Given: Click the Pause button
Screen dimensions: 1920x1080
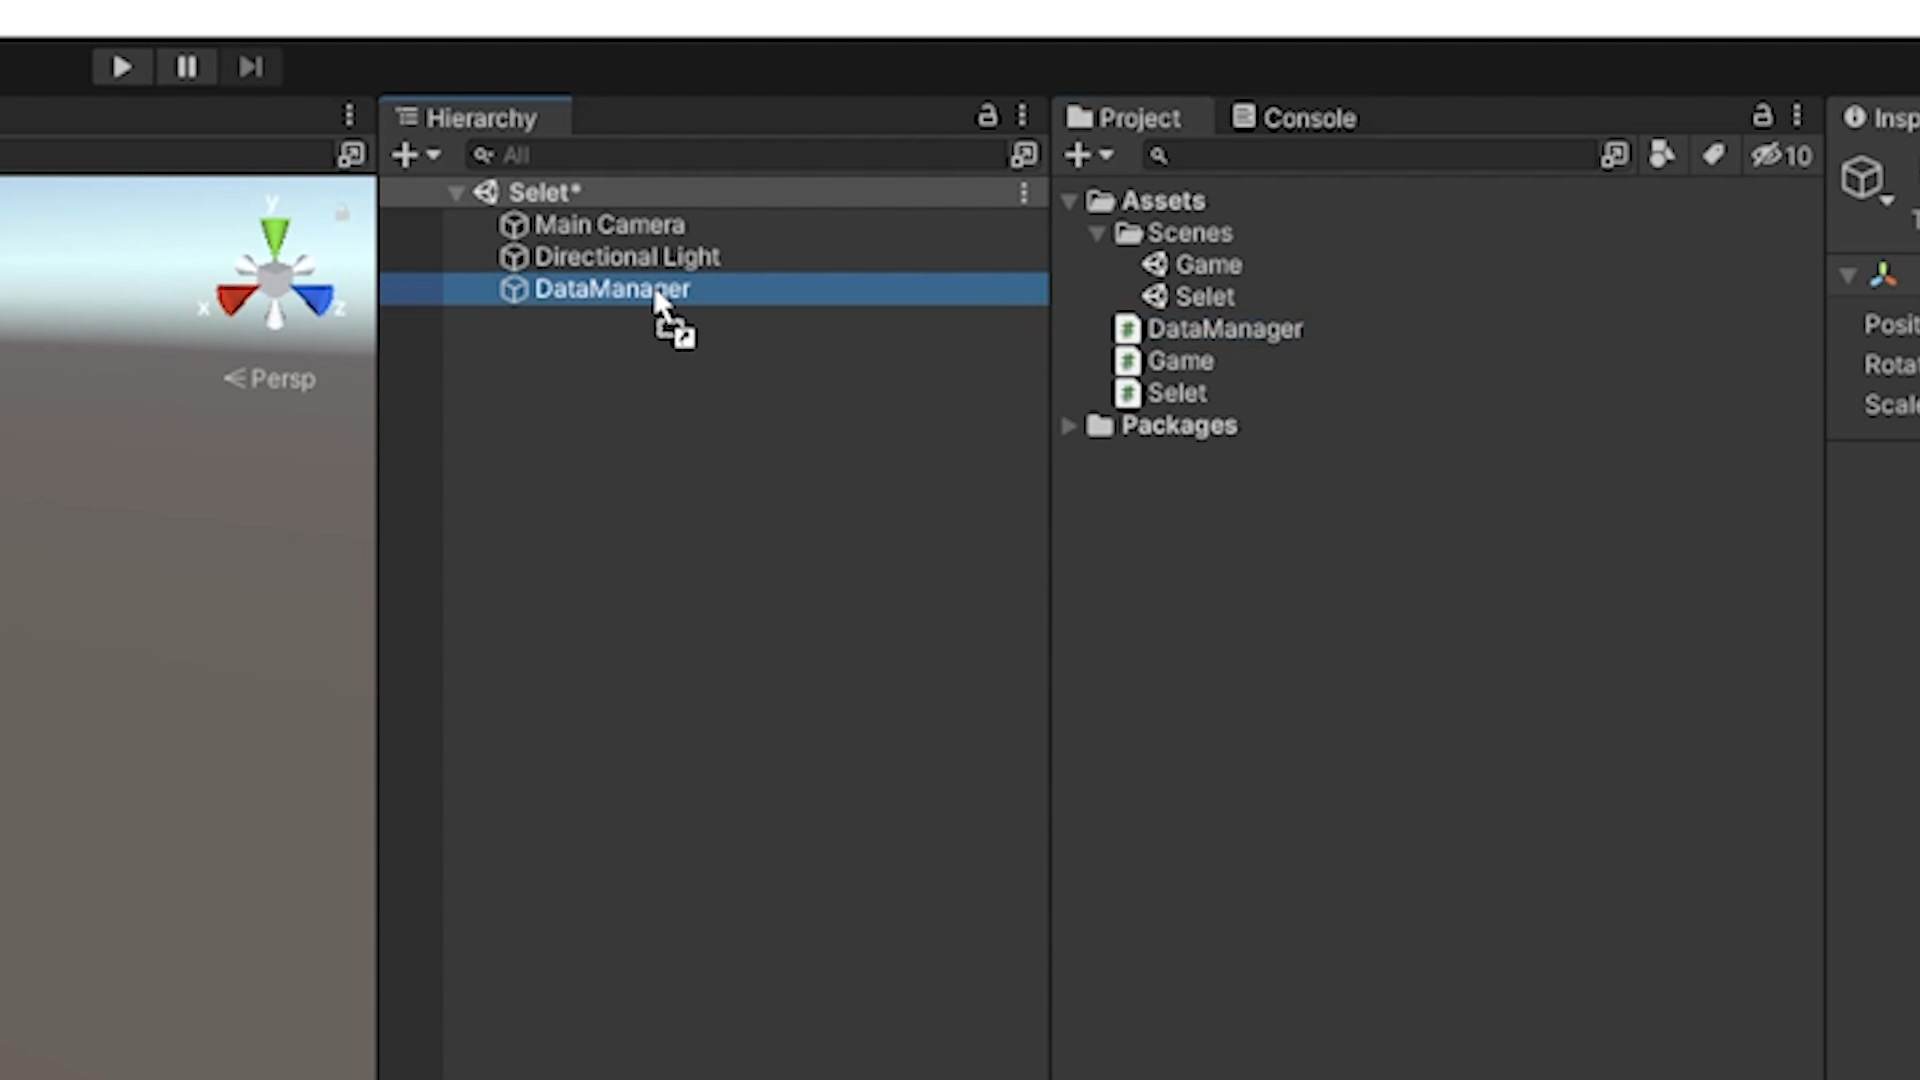Looking at the screenshot, I should coord(187,67).
